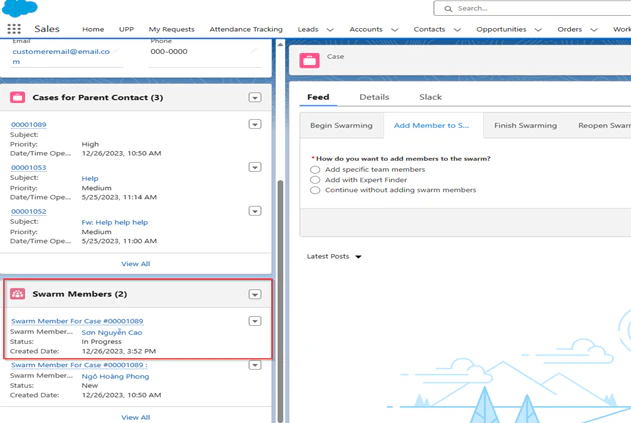This screenshot has width=631, height=423.
Task: Open case number 00001089 link
Action: (29, 125)
